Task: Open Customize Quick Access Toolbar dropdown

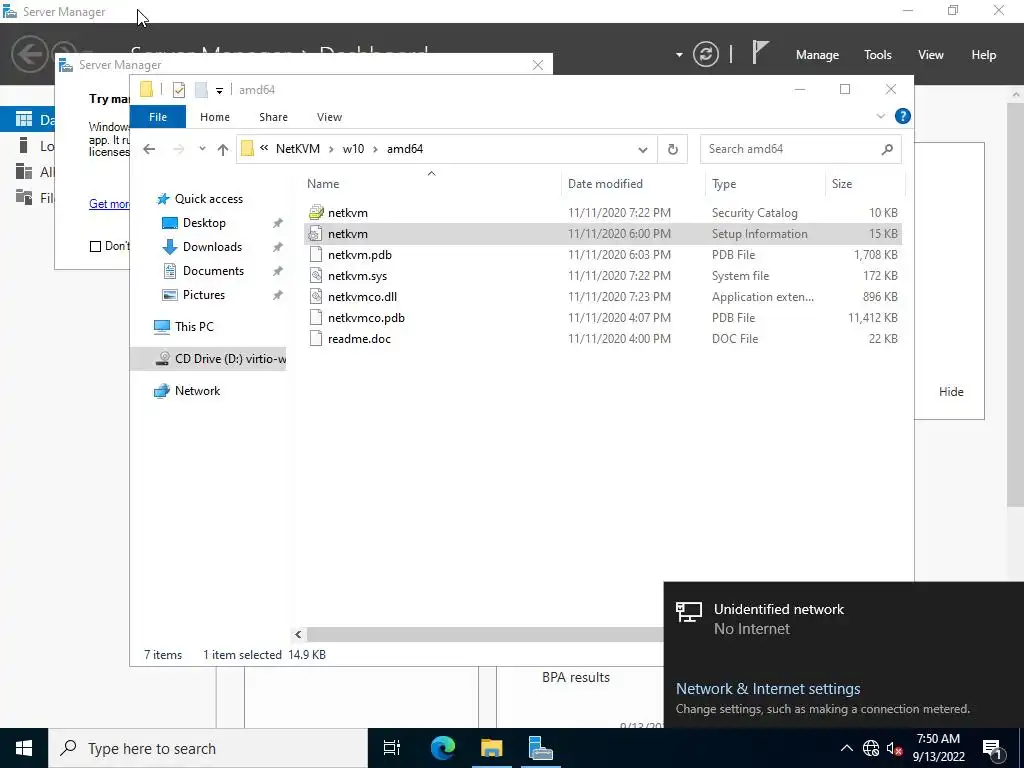Action: pyautogui.click(x=219, y=91)
